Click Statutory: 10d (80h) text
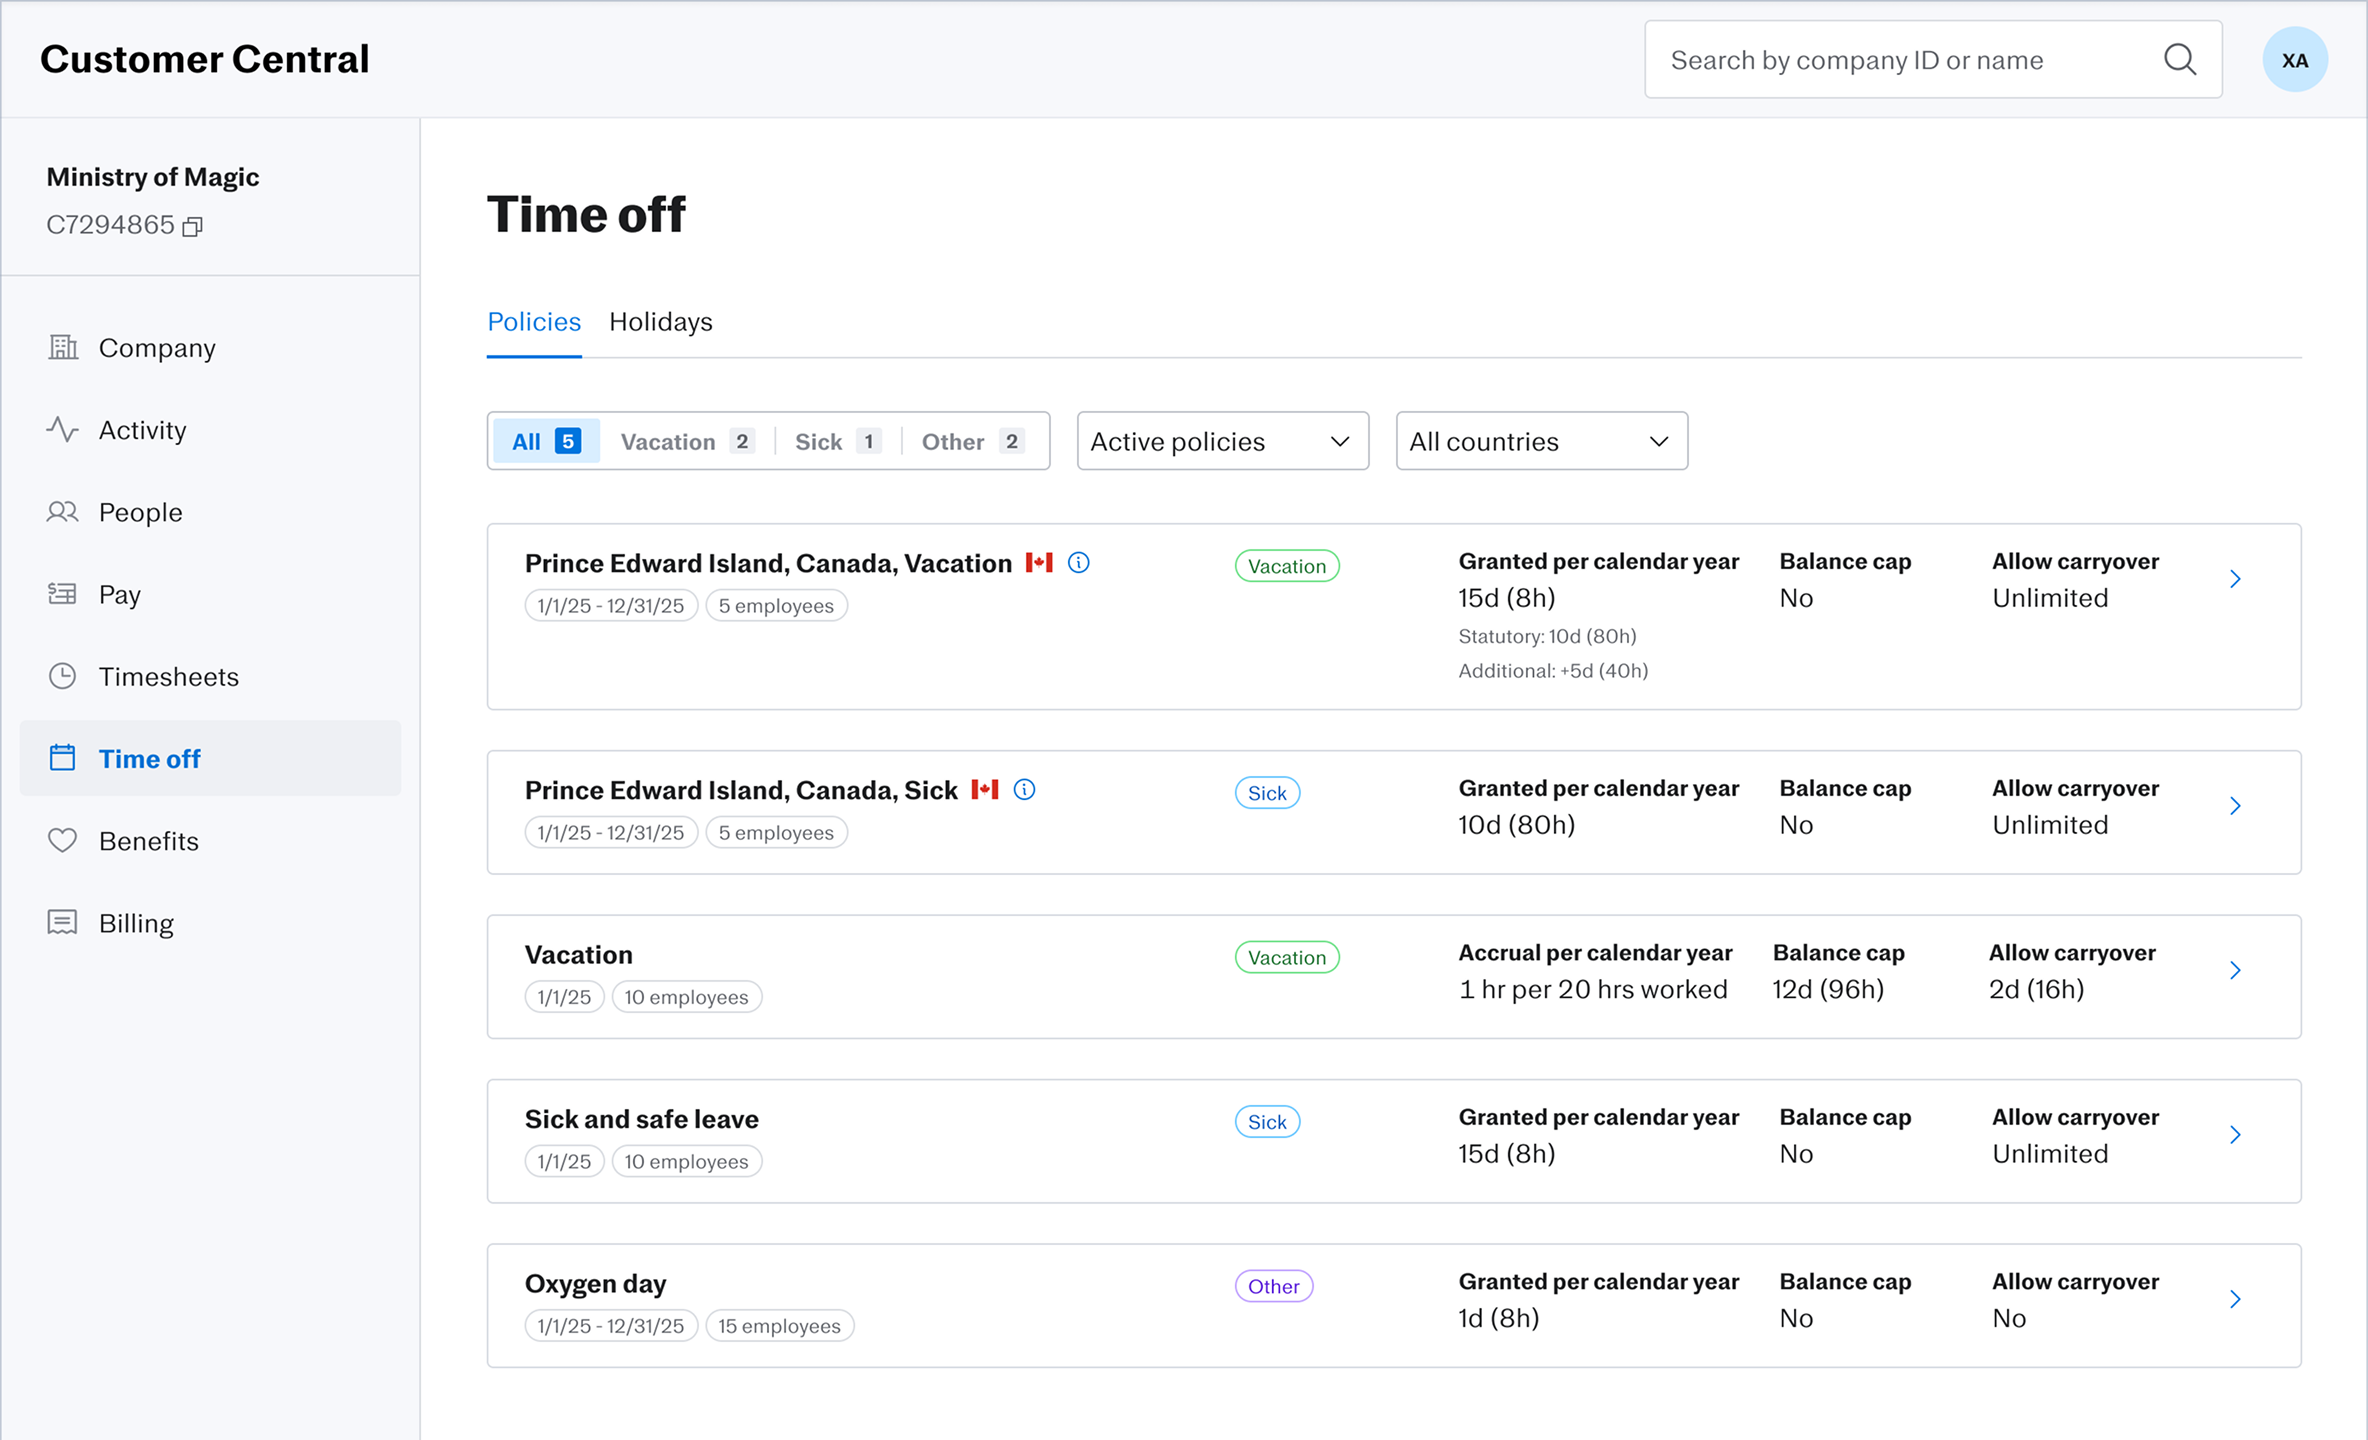 1547,636
